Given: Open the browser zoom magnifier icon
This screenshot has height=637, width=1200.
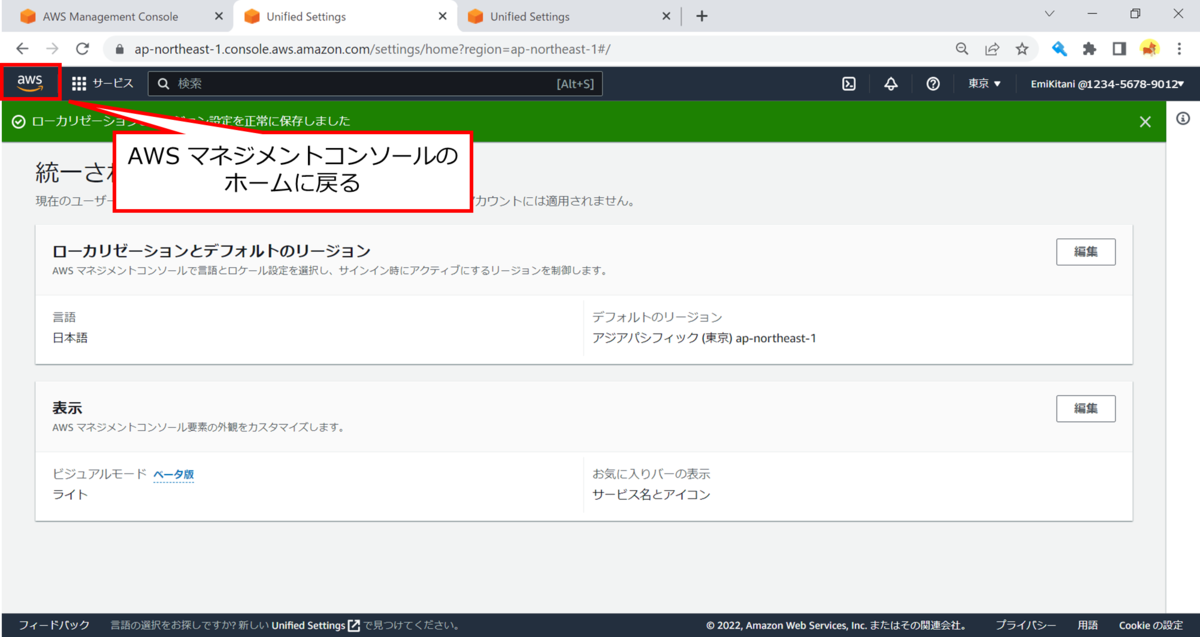Looking at the screenshot, I should tap(962, 48).
